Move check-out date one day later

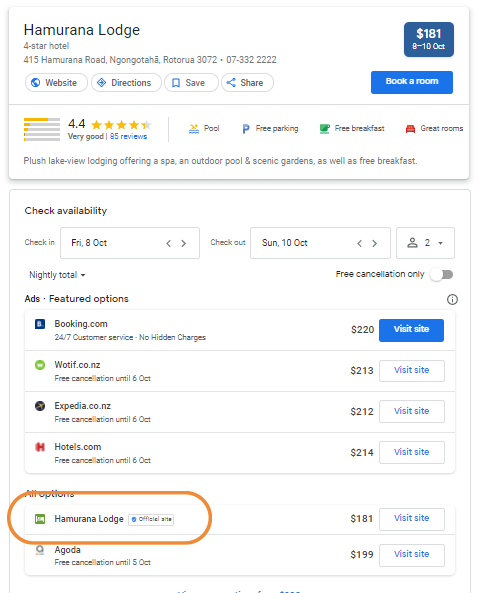click(374, 243)
